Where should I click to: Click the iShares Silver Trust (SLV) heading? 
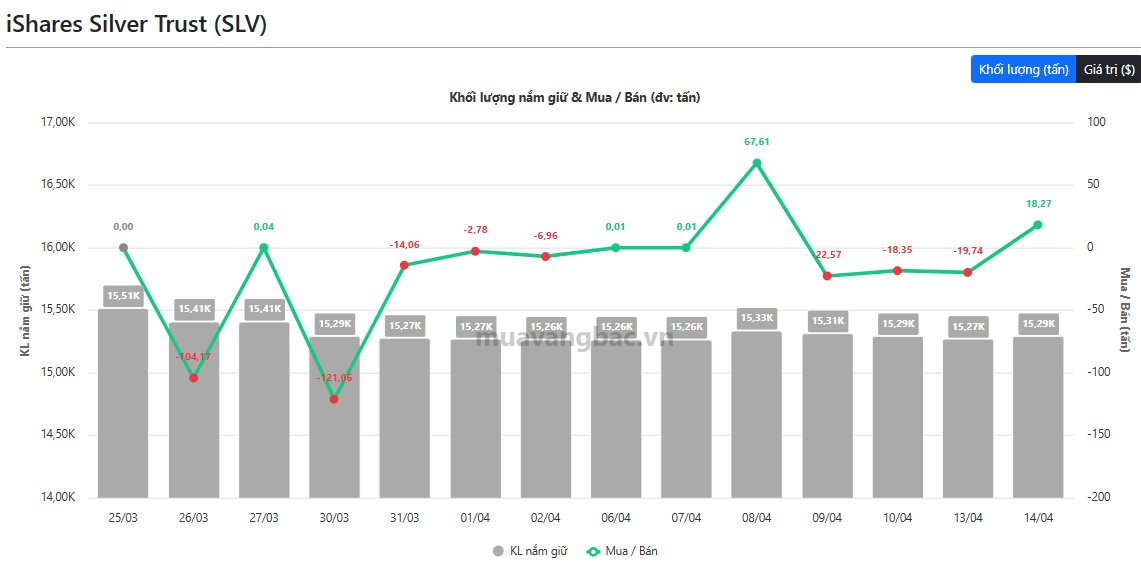(x=137, y=25)
